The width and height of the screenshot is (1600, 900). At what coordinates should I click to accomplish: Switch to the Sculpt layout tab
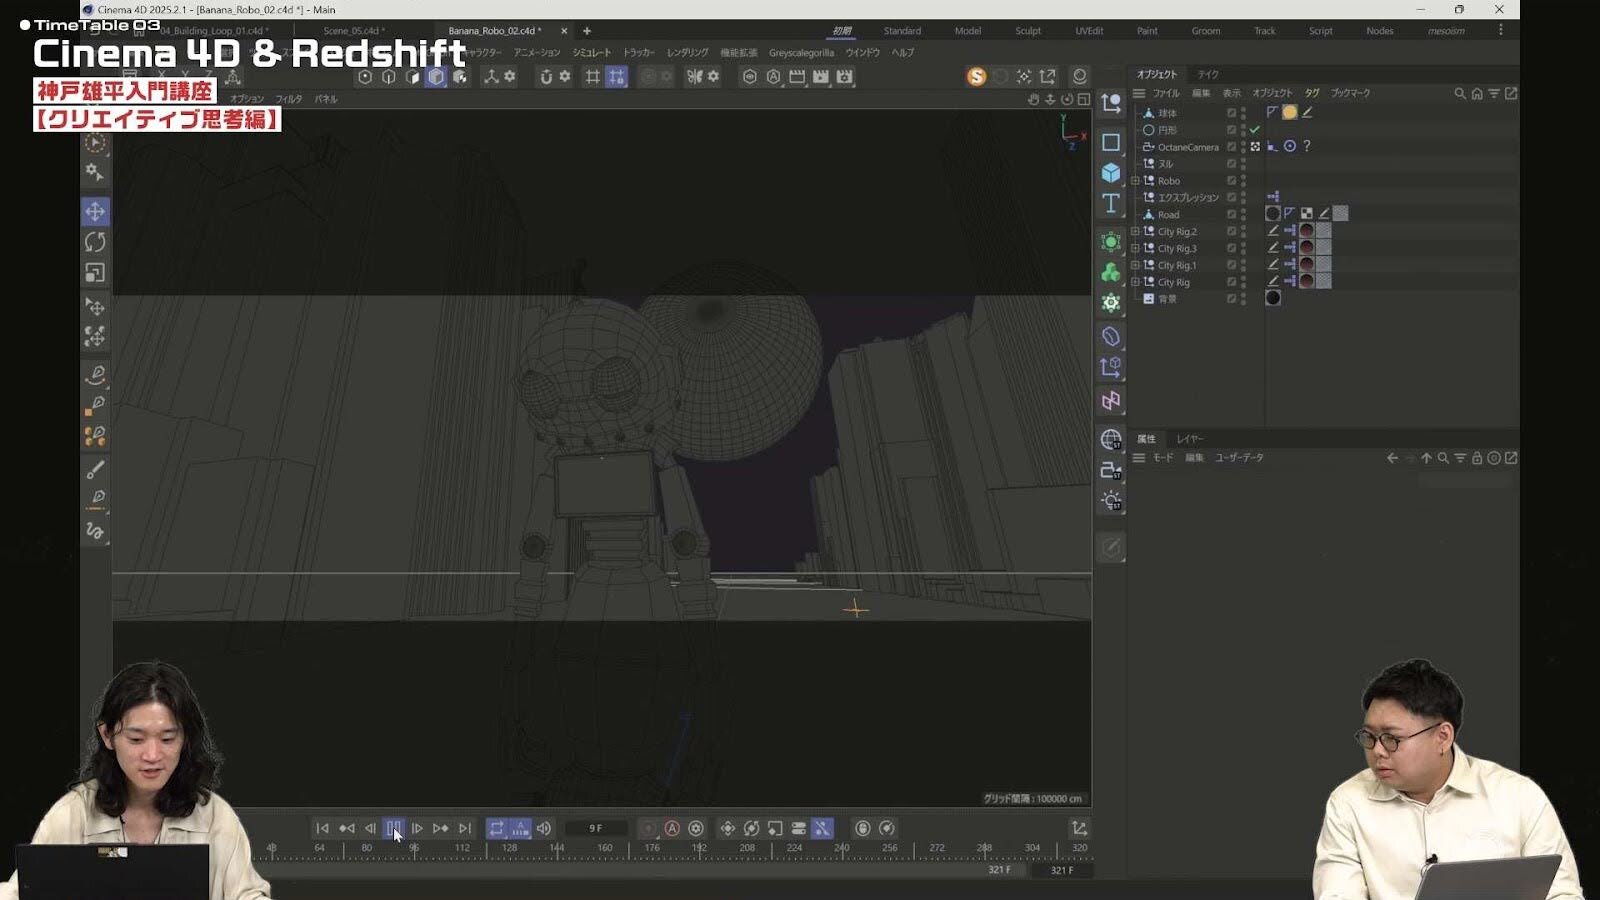[1027, 31]
